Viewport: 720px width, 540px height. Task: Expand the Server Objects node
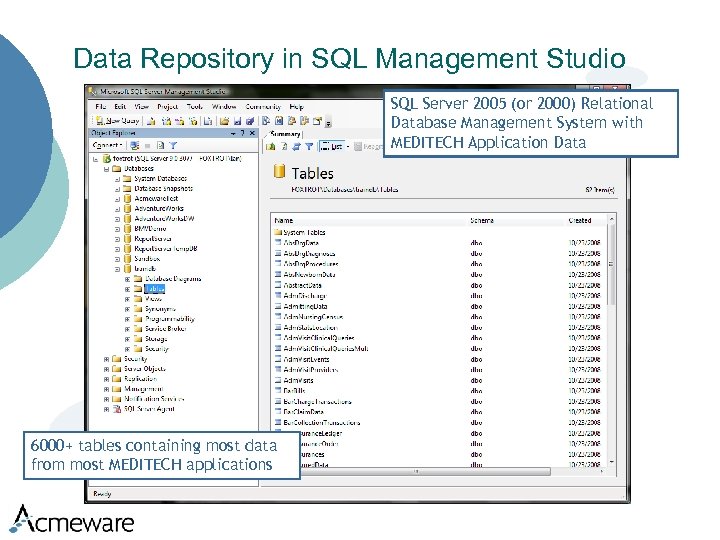click(106, 369)
